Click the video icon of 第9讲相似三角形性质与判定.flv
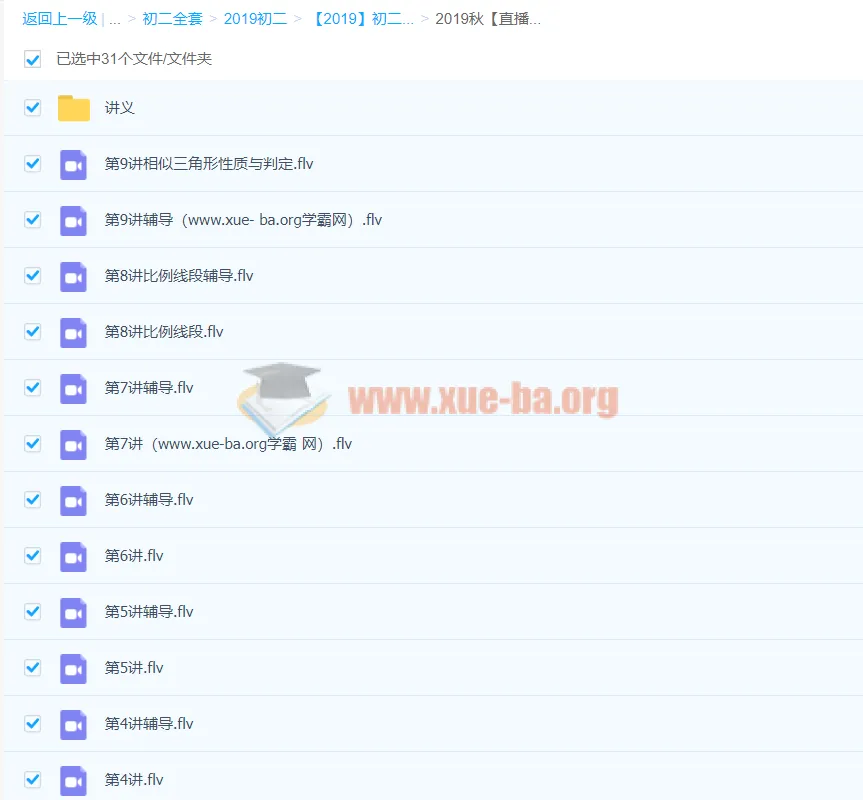The width and height of the screenshot is (863, 800). 73,164
